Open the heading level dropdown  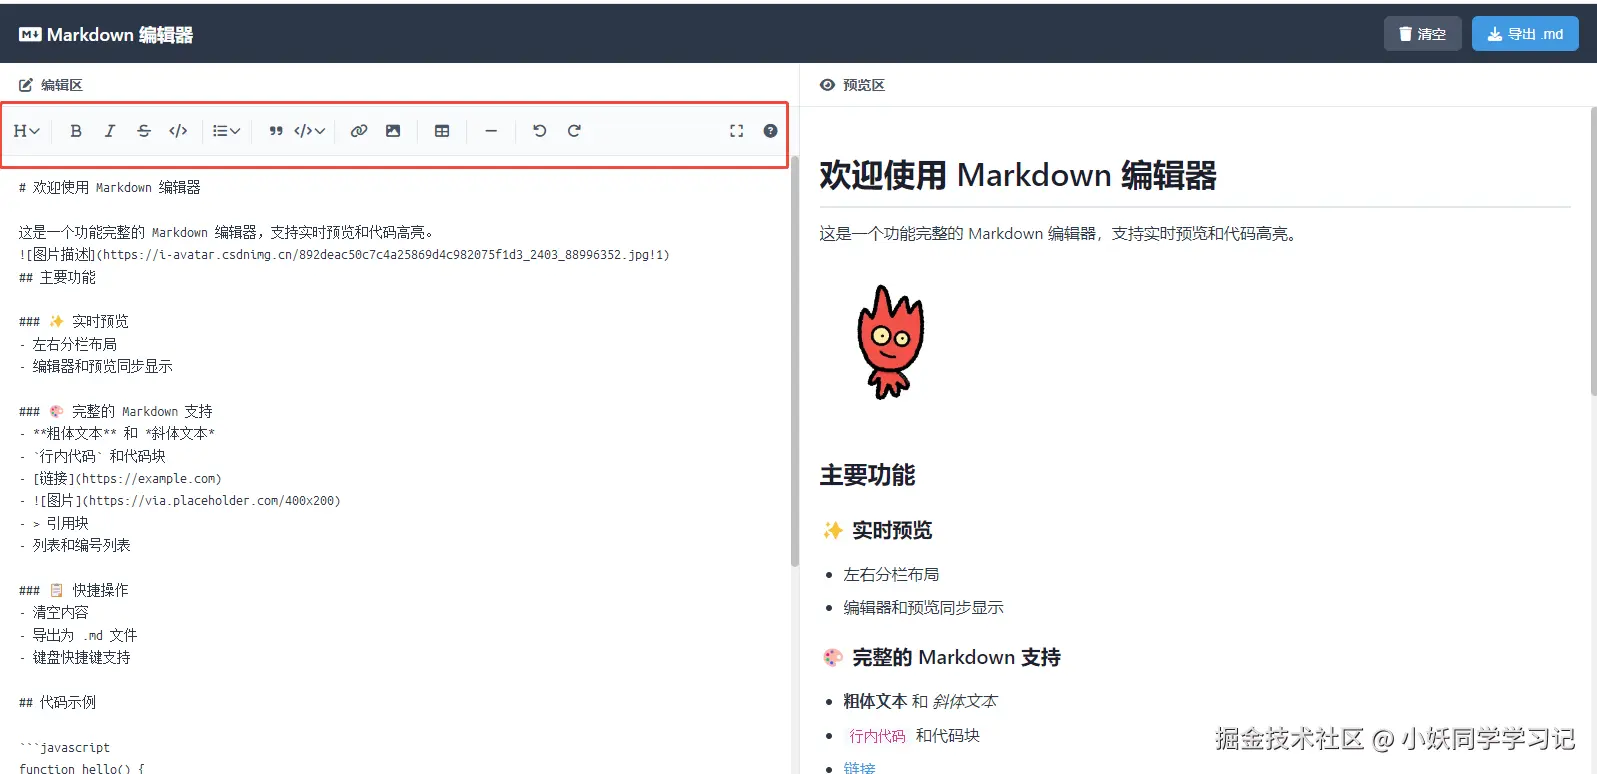[x=27, y=131]
